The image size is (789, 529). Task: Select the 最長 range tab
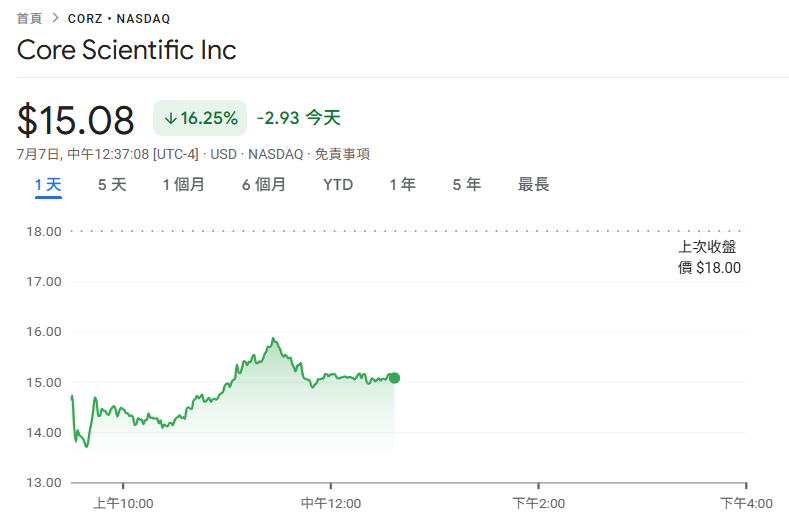(533, 185)
